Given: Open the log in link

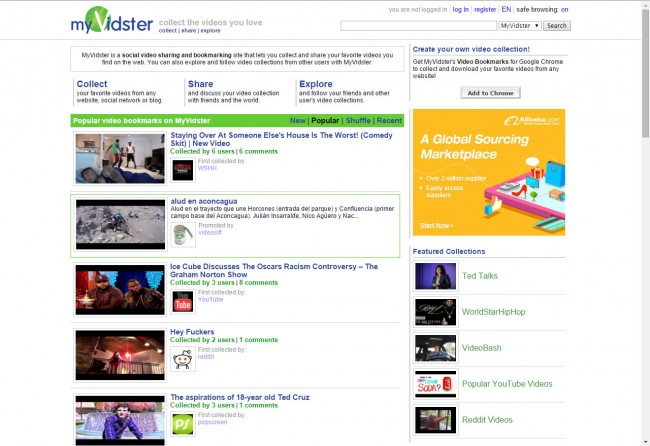Looking at the screenshot, I should 460,9.
